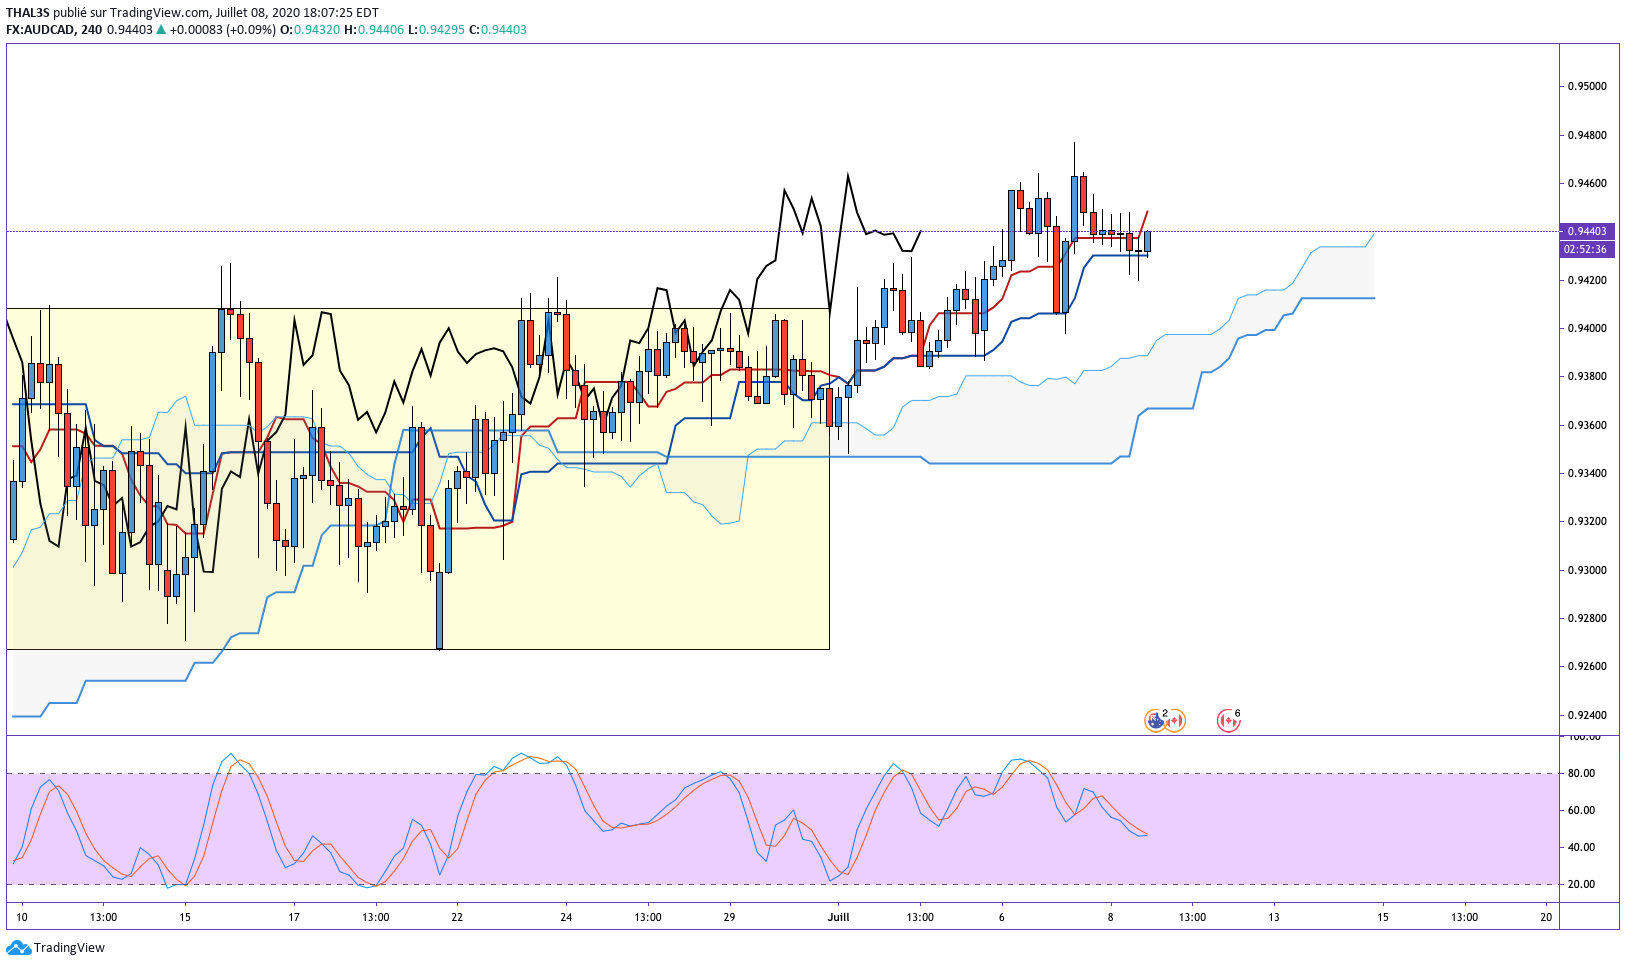Click the 0.95000 price axis label
The width and height of the screenshot is (1626, 966).
pos(1587,86)
